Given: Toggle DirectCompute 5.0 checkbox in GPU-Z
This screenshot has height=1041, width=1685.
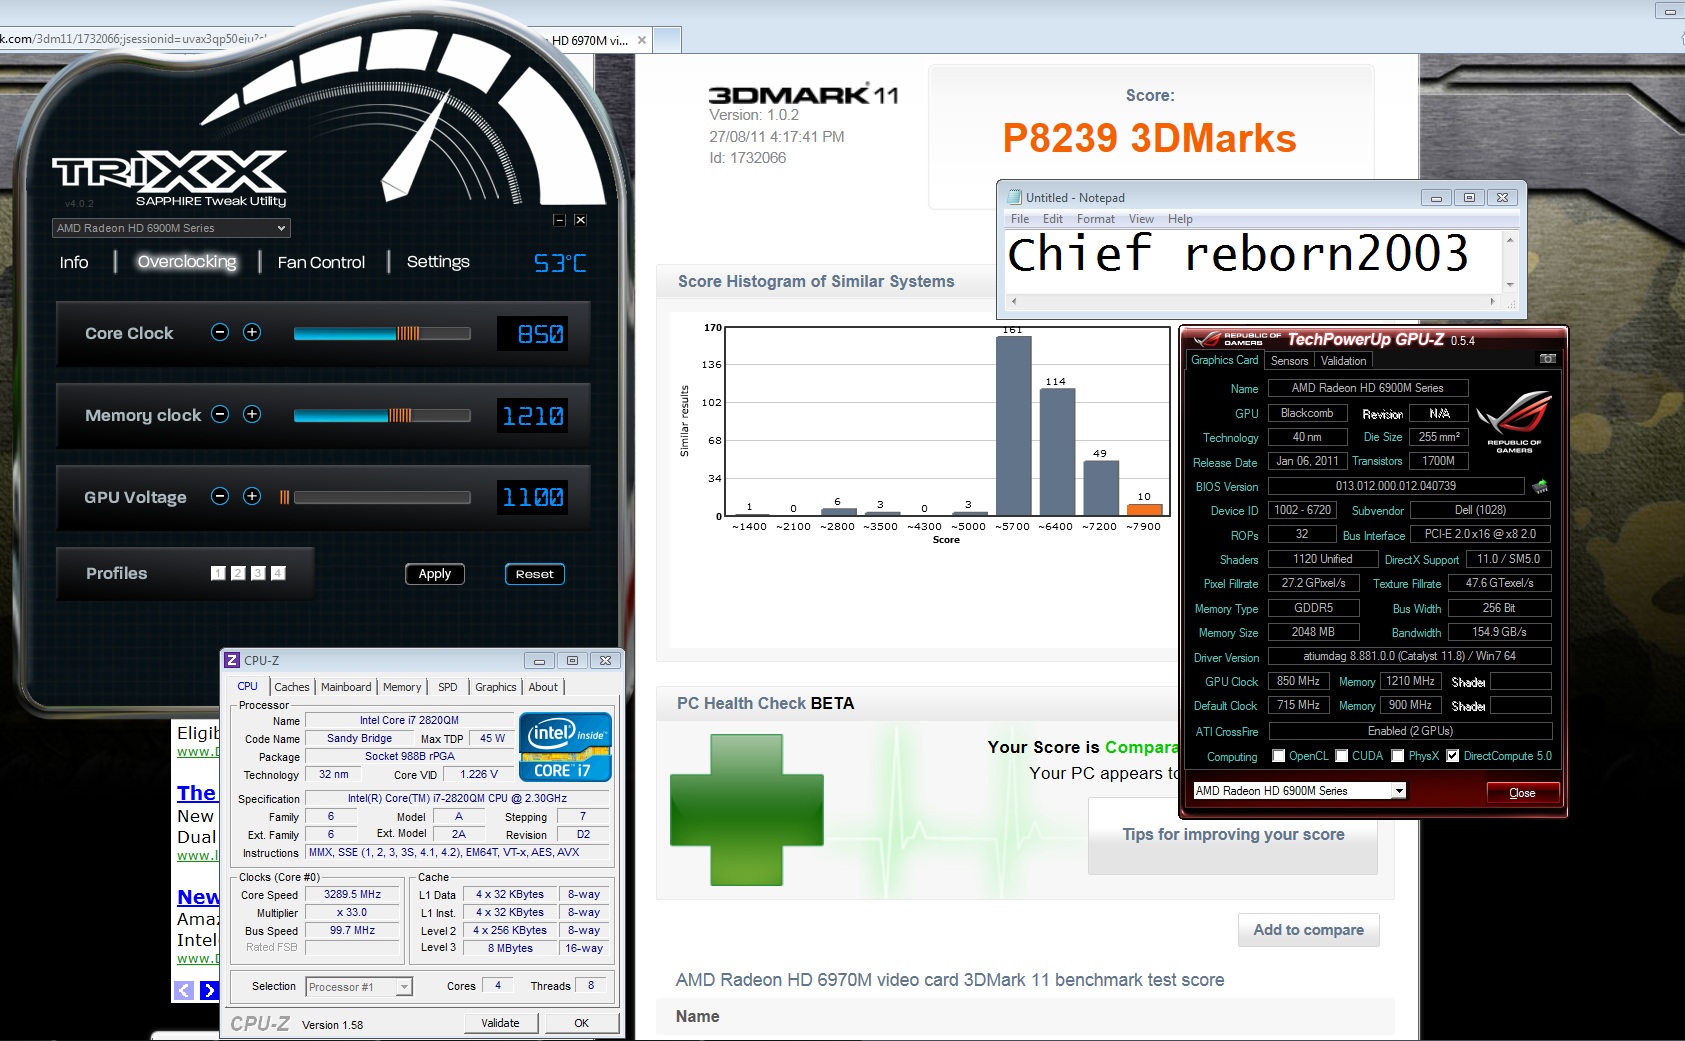Looking at the screenshot, I should tap(1453, 756).
